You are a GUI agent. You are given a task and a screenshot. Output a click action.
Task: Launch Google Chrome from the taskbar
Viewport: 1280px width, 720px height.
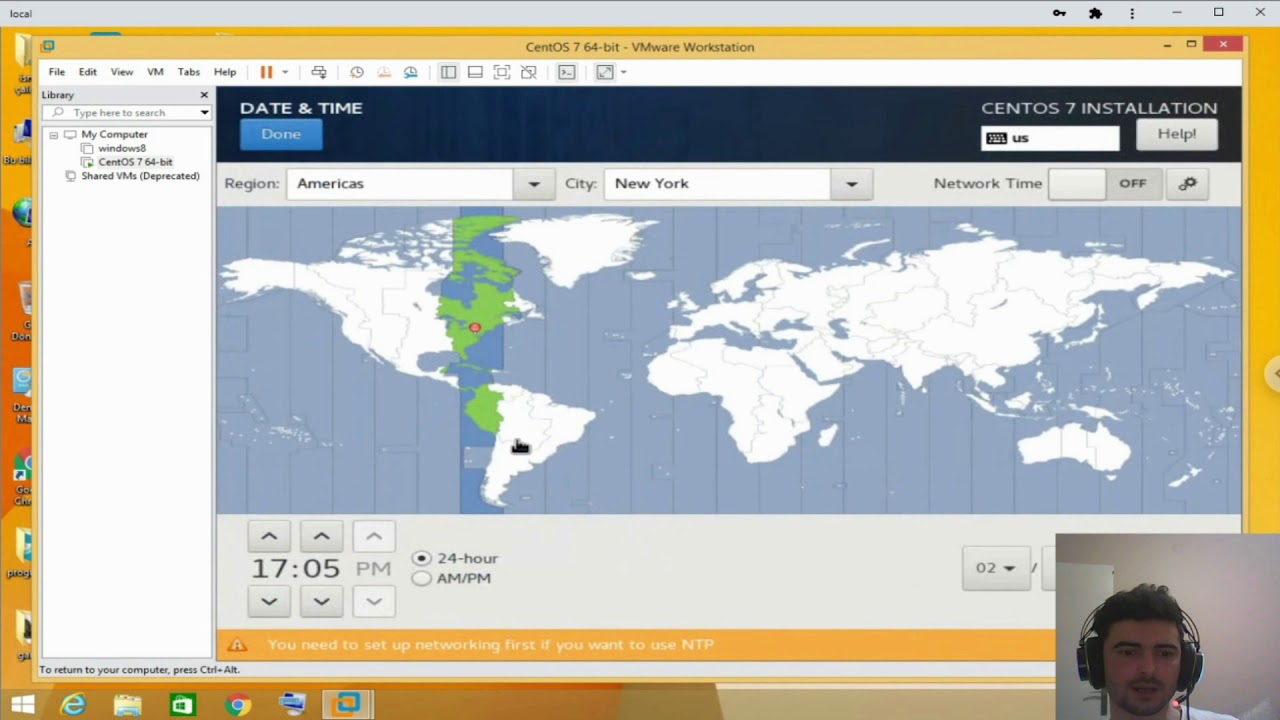pos(237,705)
